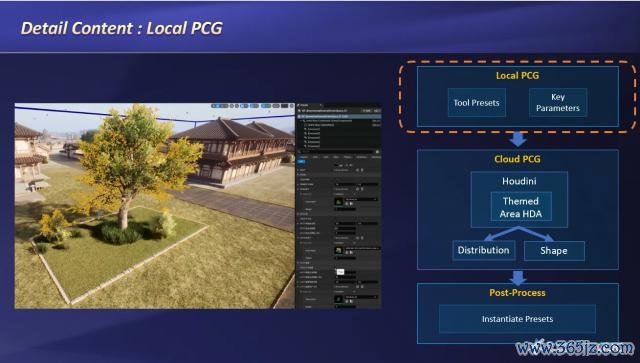Click the bottom asset thumbnail in details panel
This screenshot has width=640, height=363.
point(339,299)
